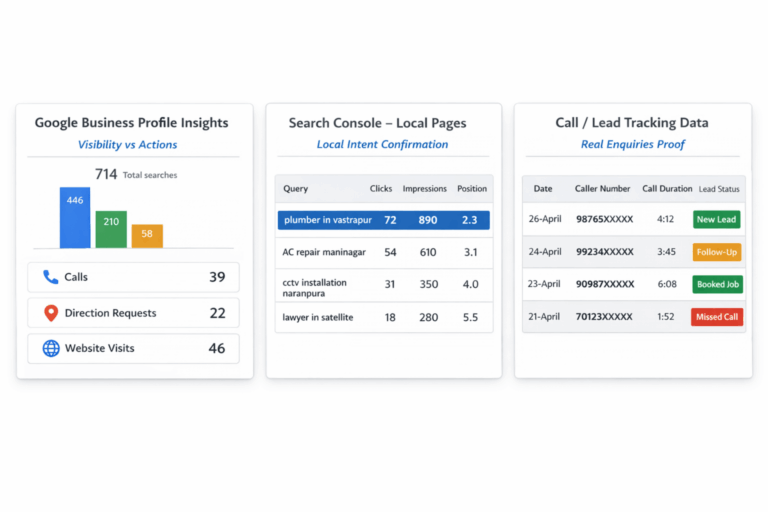Image resolution: width=768 pixels, height=512 pixels.
Task: Open the Website Visits row
Action: [x=133, y=348]
